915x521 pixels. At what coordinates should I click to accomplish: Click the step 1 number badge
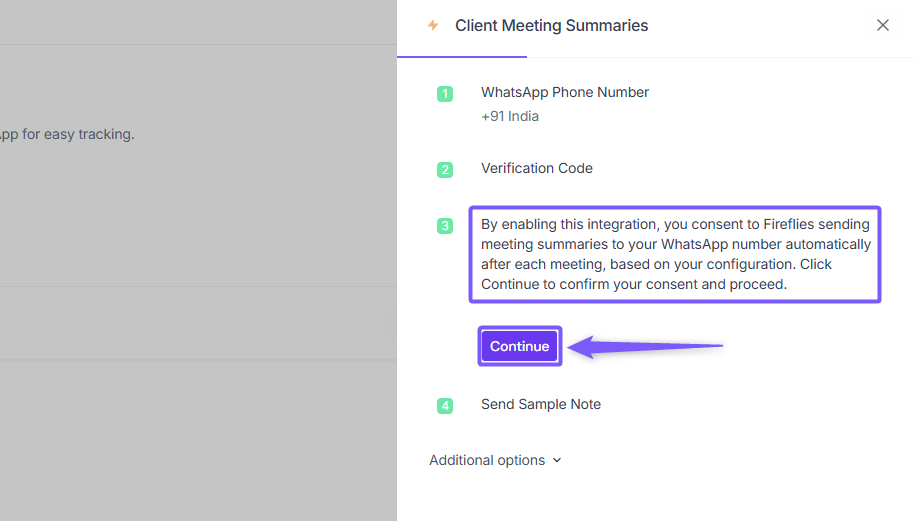pos(445,94)
